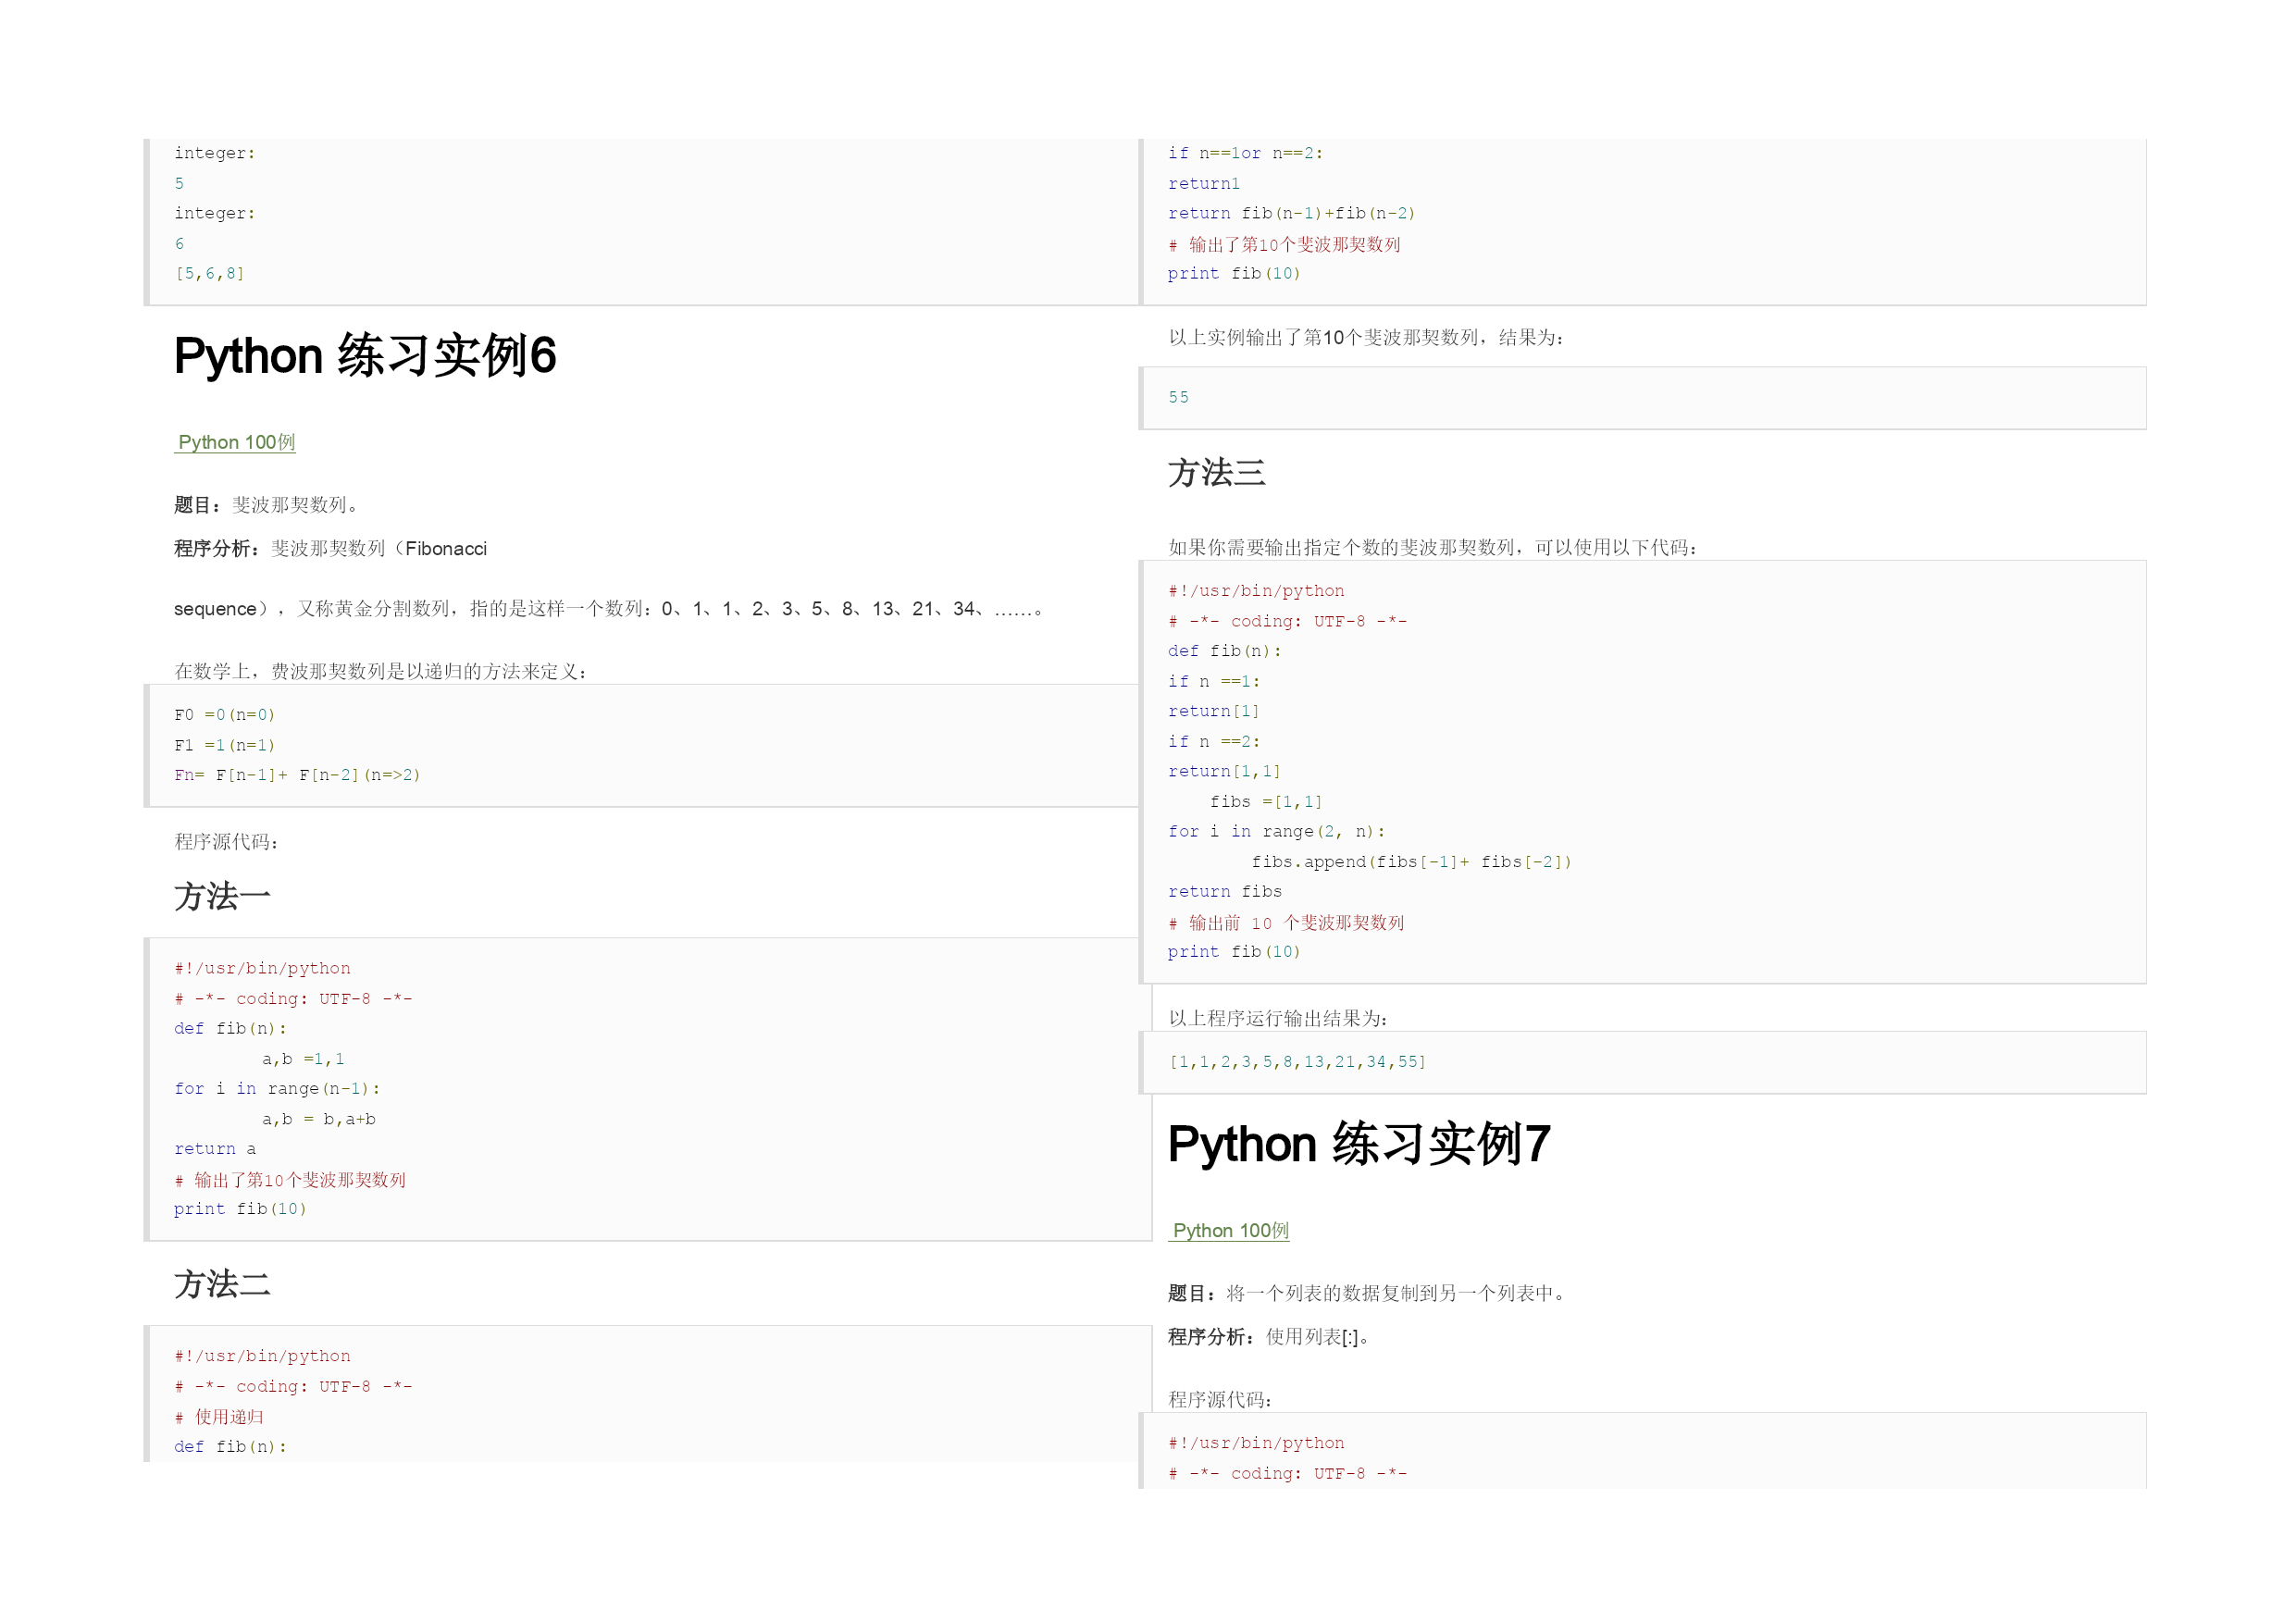Screen dimensions: 2296x1623
Task: Click the formula Fn= F[n-1]+ F[n-2](n=>2)
Action: point(297,775)
